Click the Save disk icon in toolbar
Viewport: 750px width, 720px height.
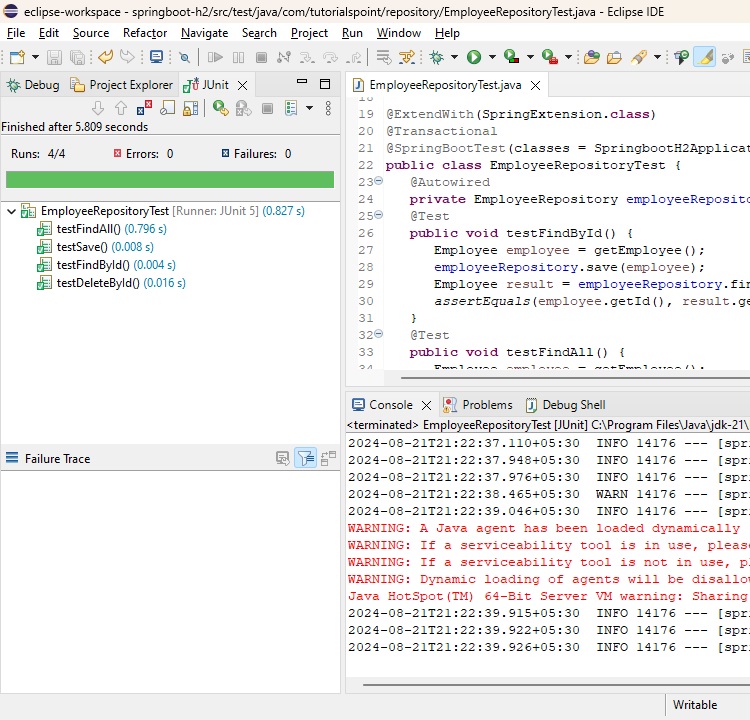(x=53, y=58)
